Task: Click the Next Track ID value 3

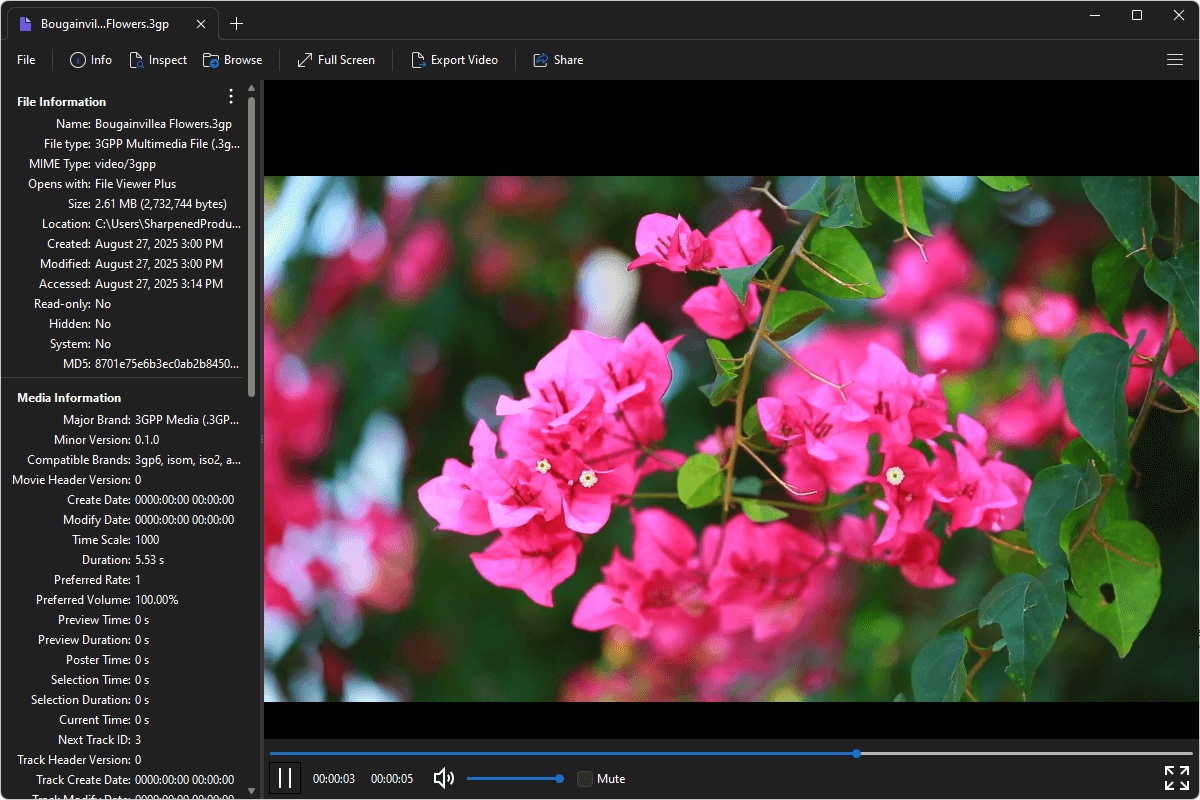Action: [x=138, y=740]
